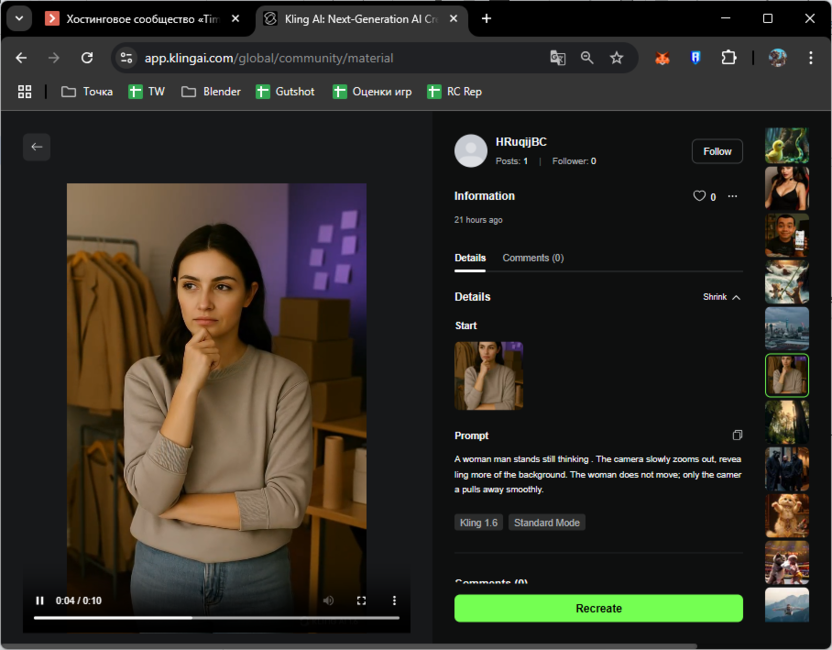Click the video progress bar
Image resolution: width=832 pixels, height=650 pixels.
216,617
